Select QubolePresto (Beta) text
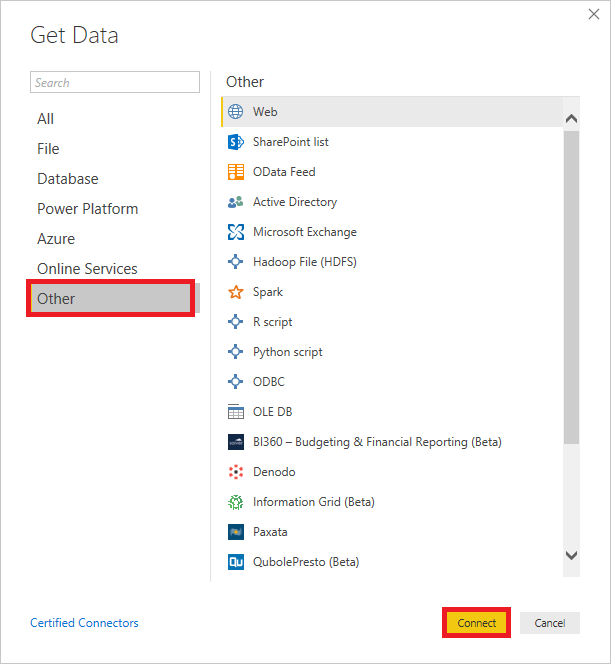 click(306, 562)
